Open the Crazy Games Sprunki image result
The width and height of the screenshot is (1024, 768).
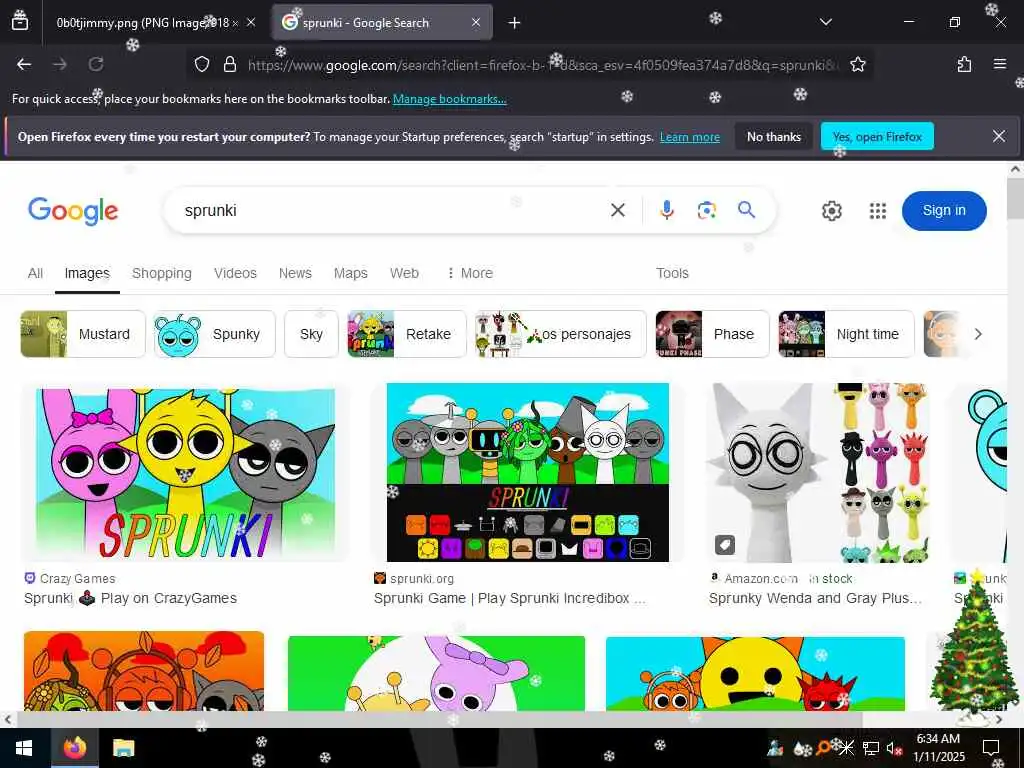point(185,472)
